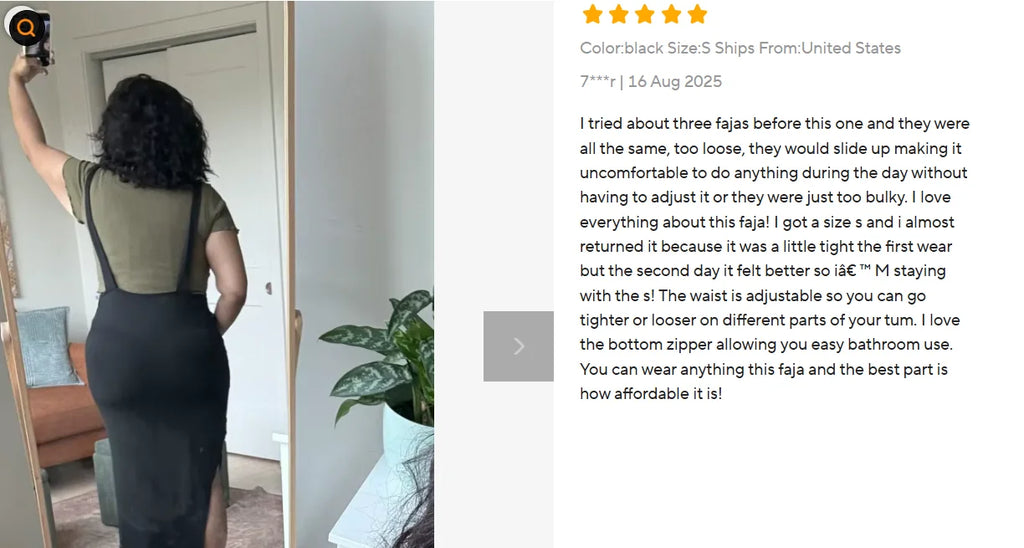Click the first line of review text
The height and width of the screenshot is (548, 1024).
[775, 123]
